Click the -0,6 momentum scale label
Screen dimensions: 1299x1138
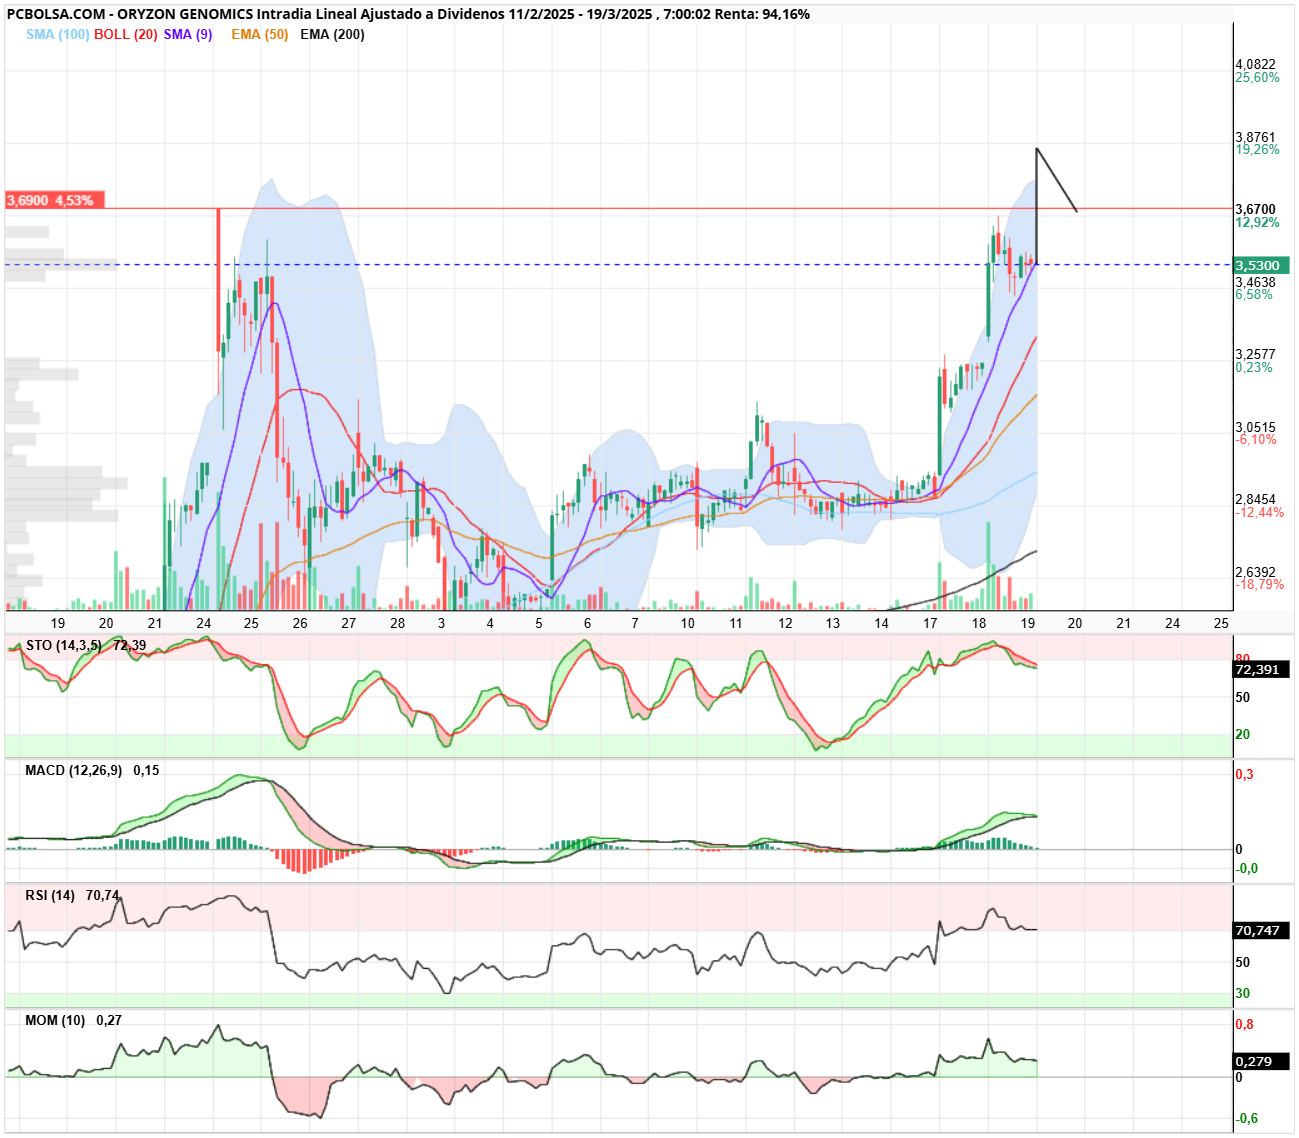pyautogui.click(x=1246, y=1118)
